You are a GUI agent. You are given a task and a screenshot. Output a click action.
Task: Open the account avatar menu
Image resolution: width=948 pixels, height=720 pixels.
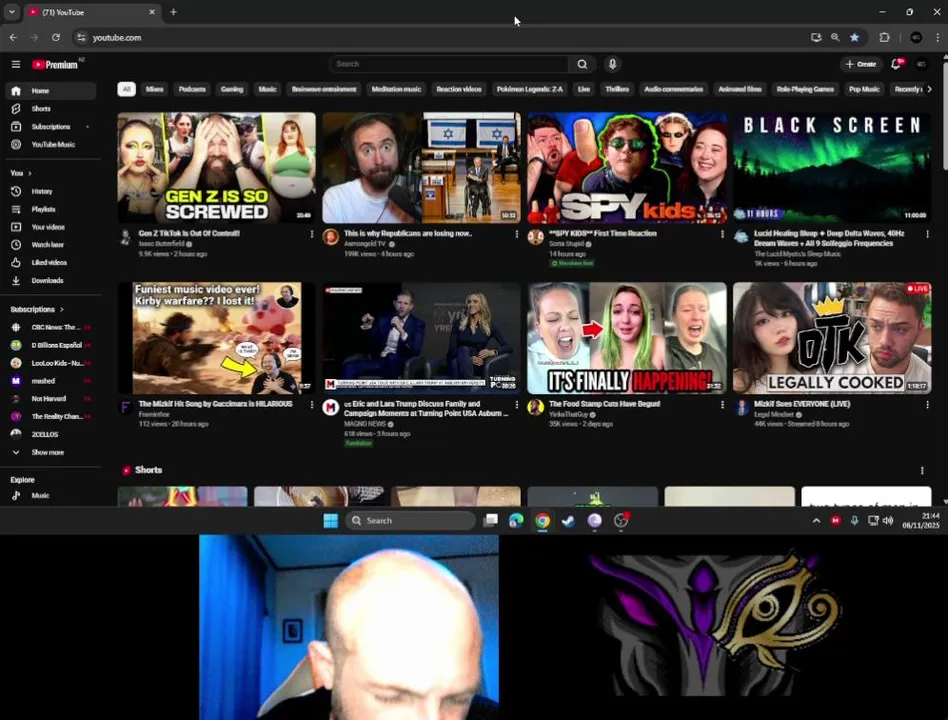[921, 64]
